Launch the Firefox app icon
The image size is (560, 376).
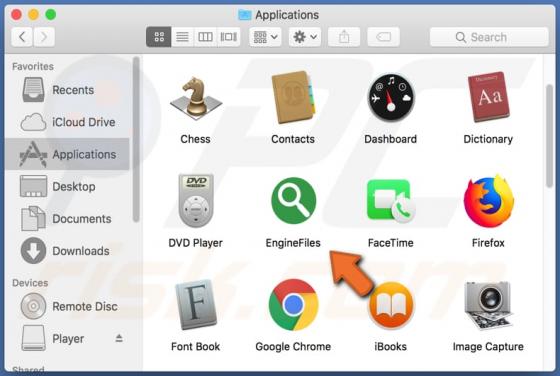click(x=489, y=201)
